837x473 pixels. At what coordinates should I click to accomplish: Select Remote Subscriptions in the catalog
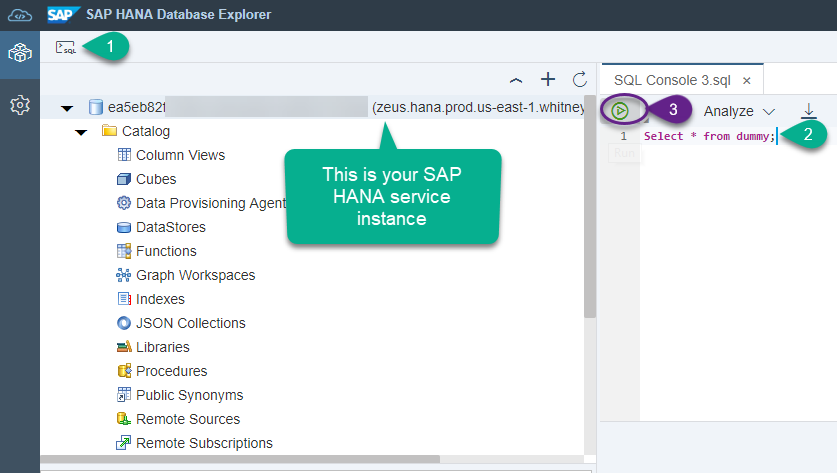coord(204,444)
